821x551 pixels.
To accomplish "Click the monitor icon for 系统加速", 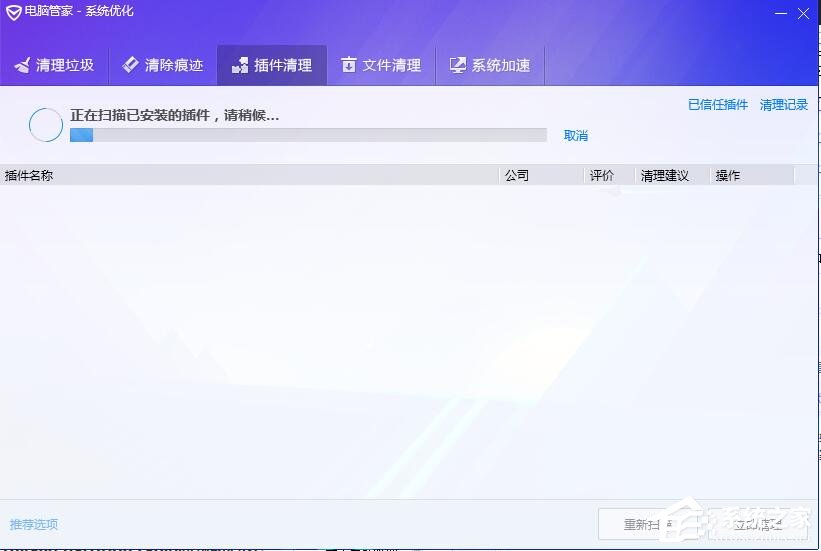I will 458,66.
